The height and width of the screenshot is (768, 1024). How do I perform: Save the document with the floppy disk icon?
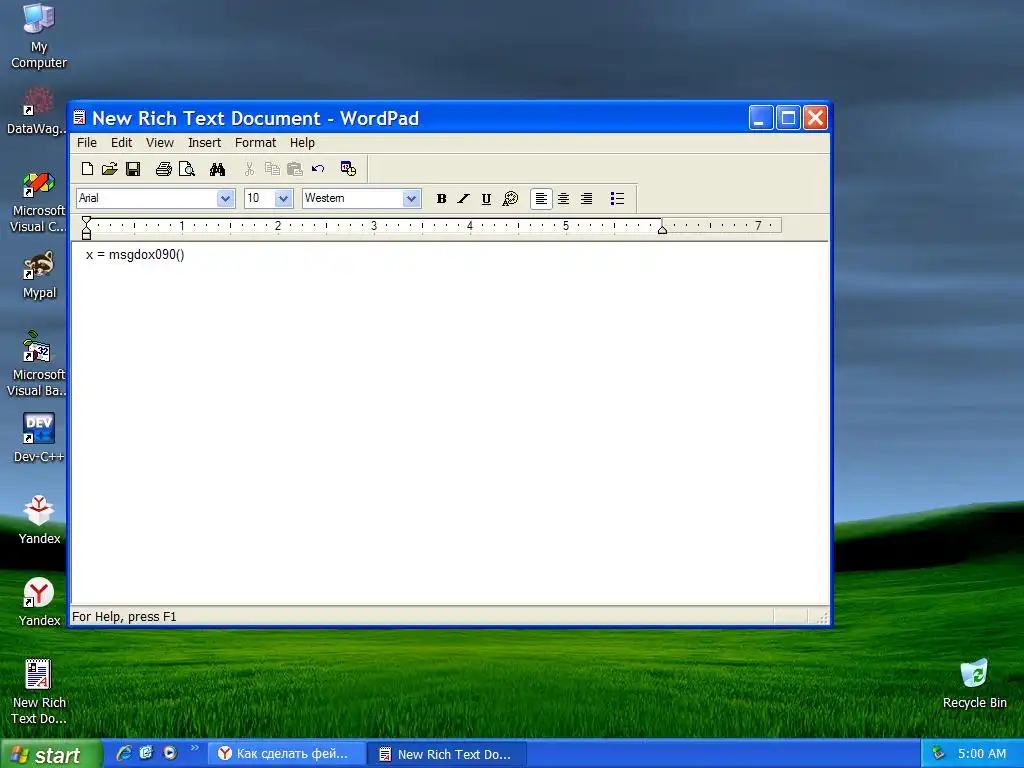click(133, 169)
